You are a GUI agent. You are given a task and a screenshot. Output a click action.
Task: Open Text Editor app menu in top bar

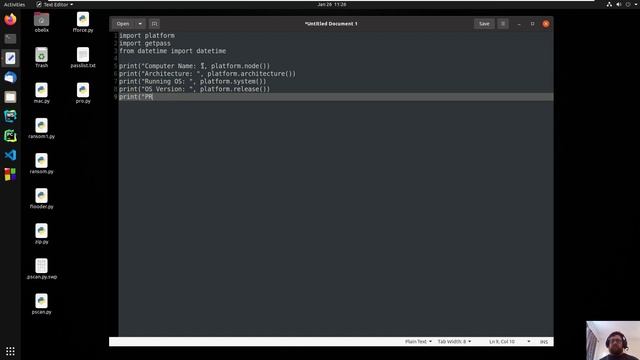click(55, 4)
